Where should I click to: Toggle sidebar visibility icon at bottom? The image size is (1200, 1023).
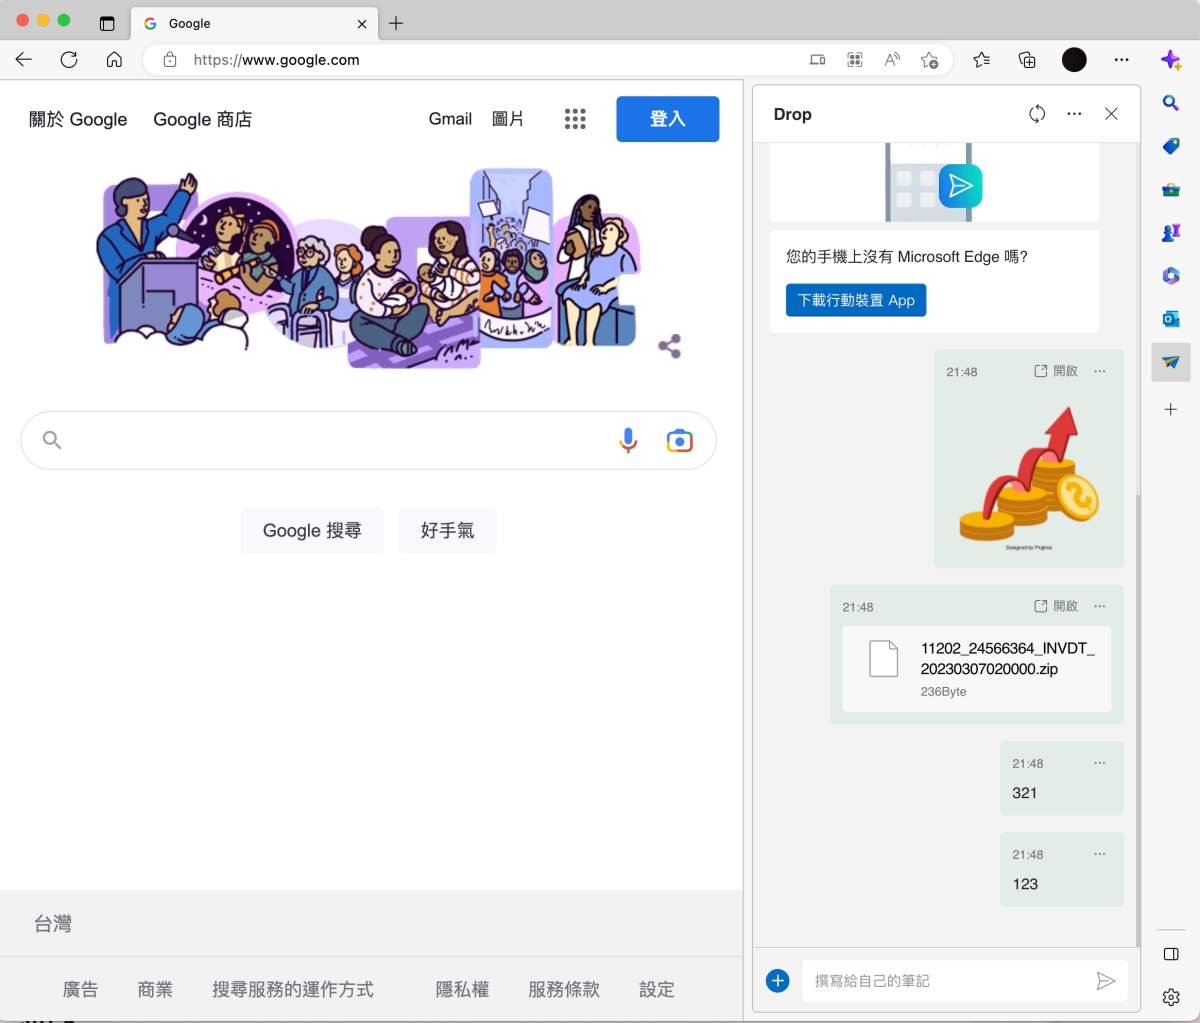[1171, 954]
